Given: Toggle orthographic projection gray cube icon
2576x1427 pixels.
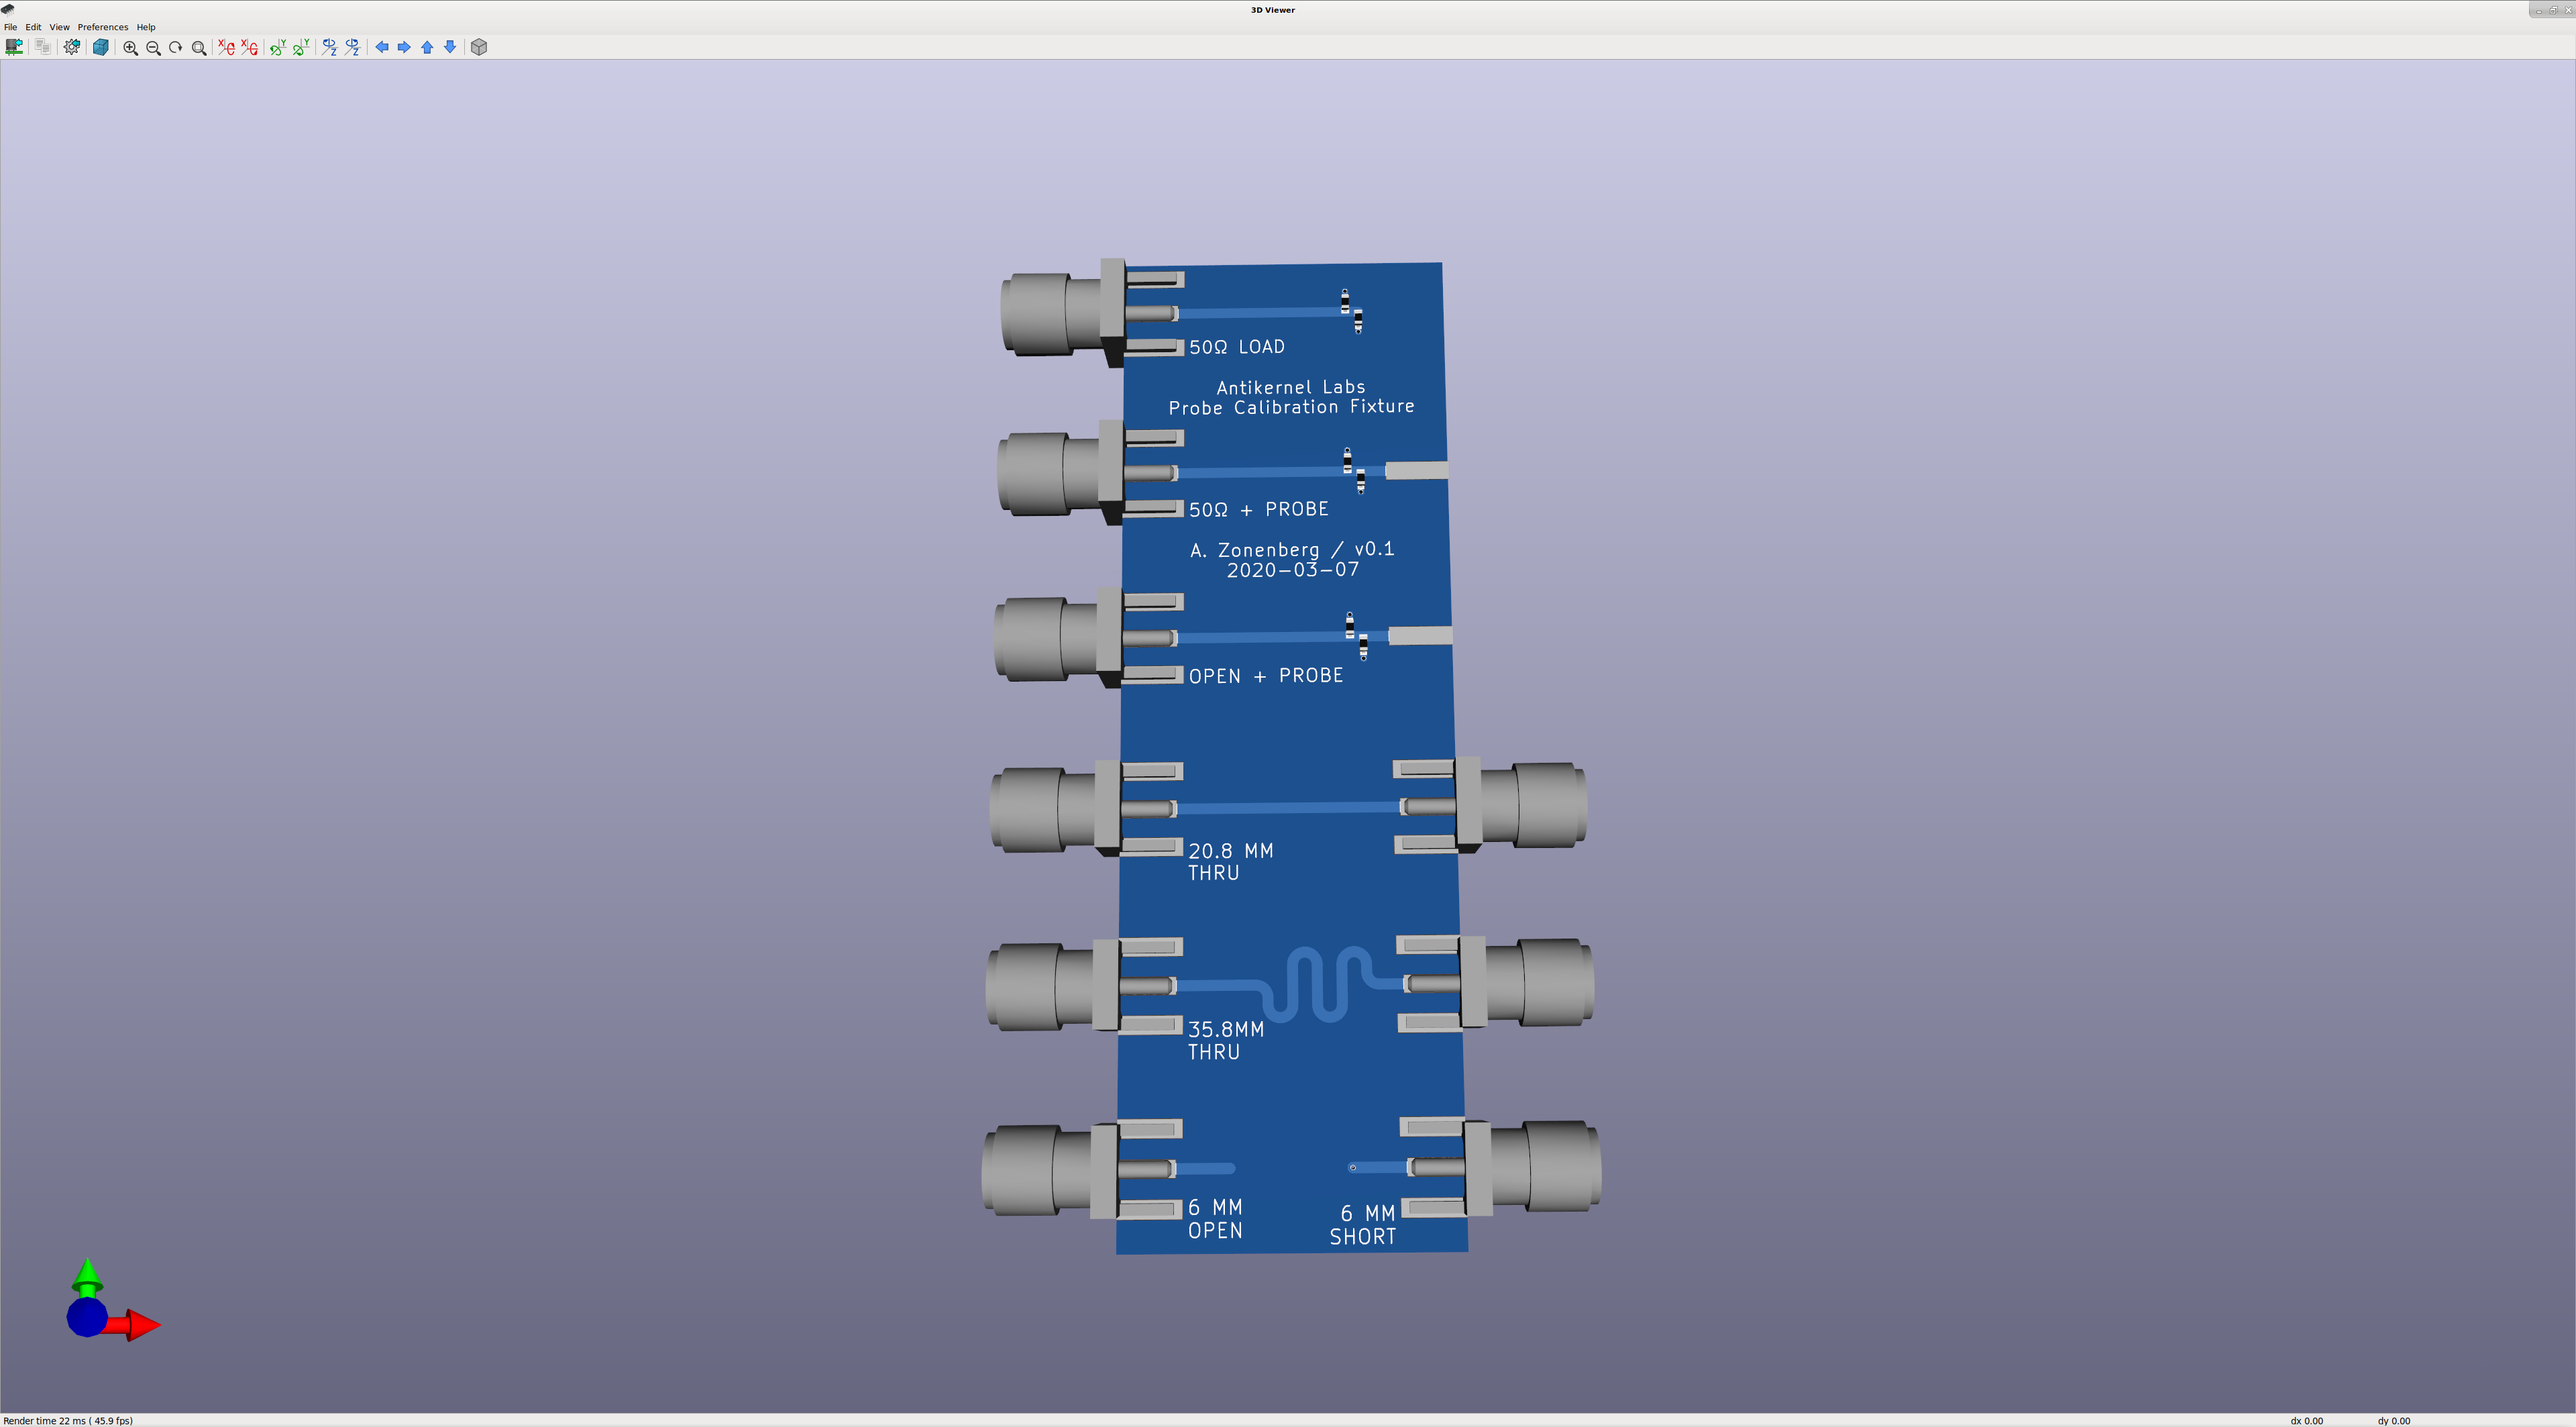Looking at the screenshot, I should coord(479,47).
